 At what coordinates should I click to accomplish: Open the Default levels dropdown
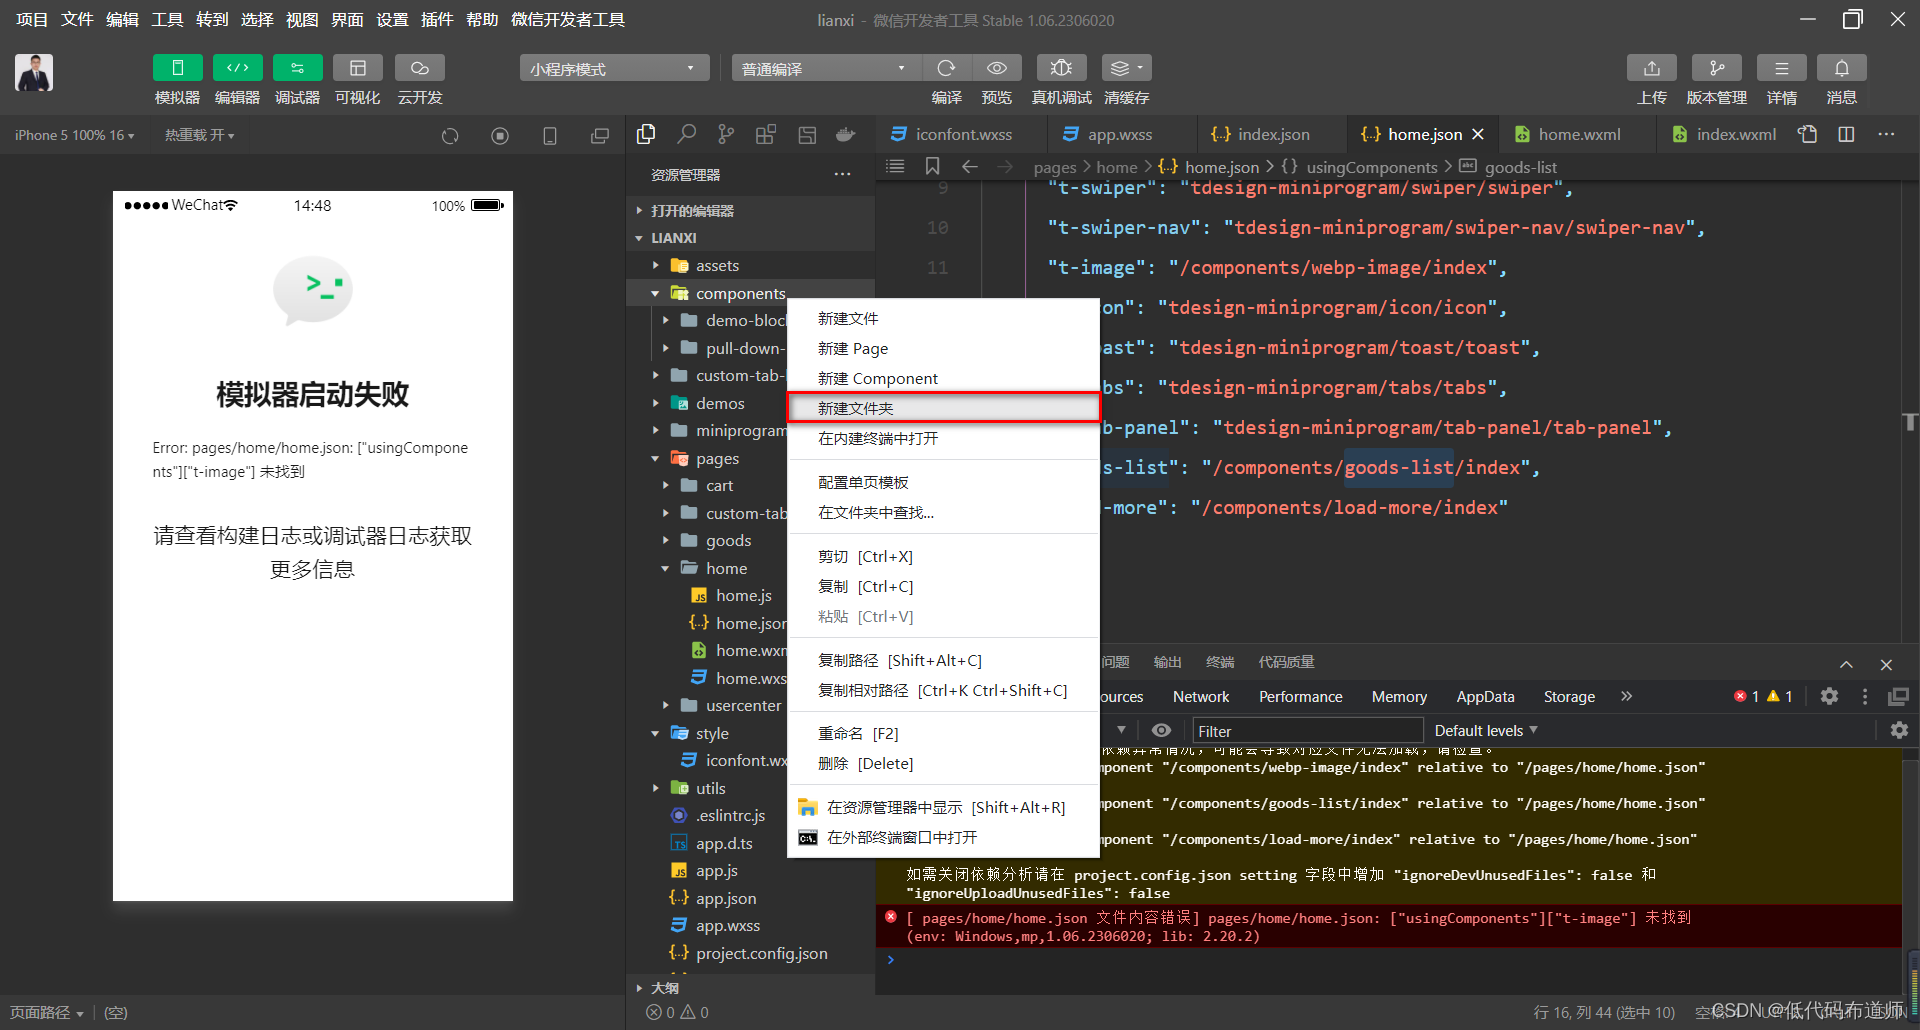[1485, 731]
